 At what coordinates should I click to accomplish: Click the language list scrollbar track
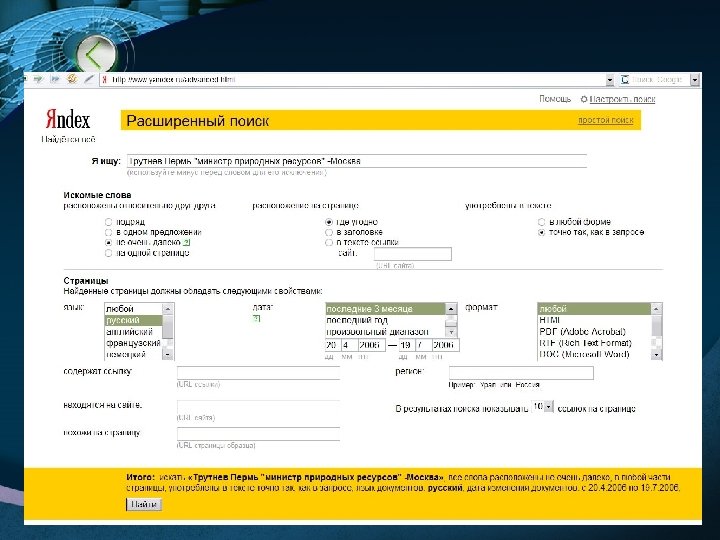168,332
